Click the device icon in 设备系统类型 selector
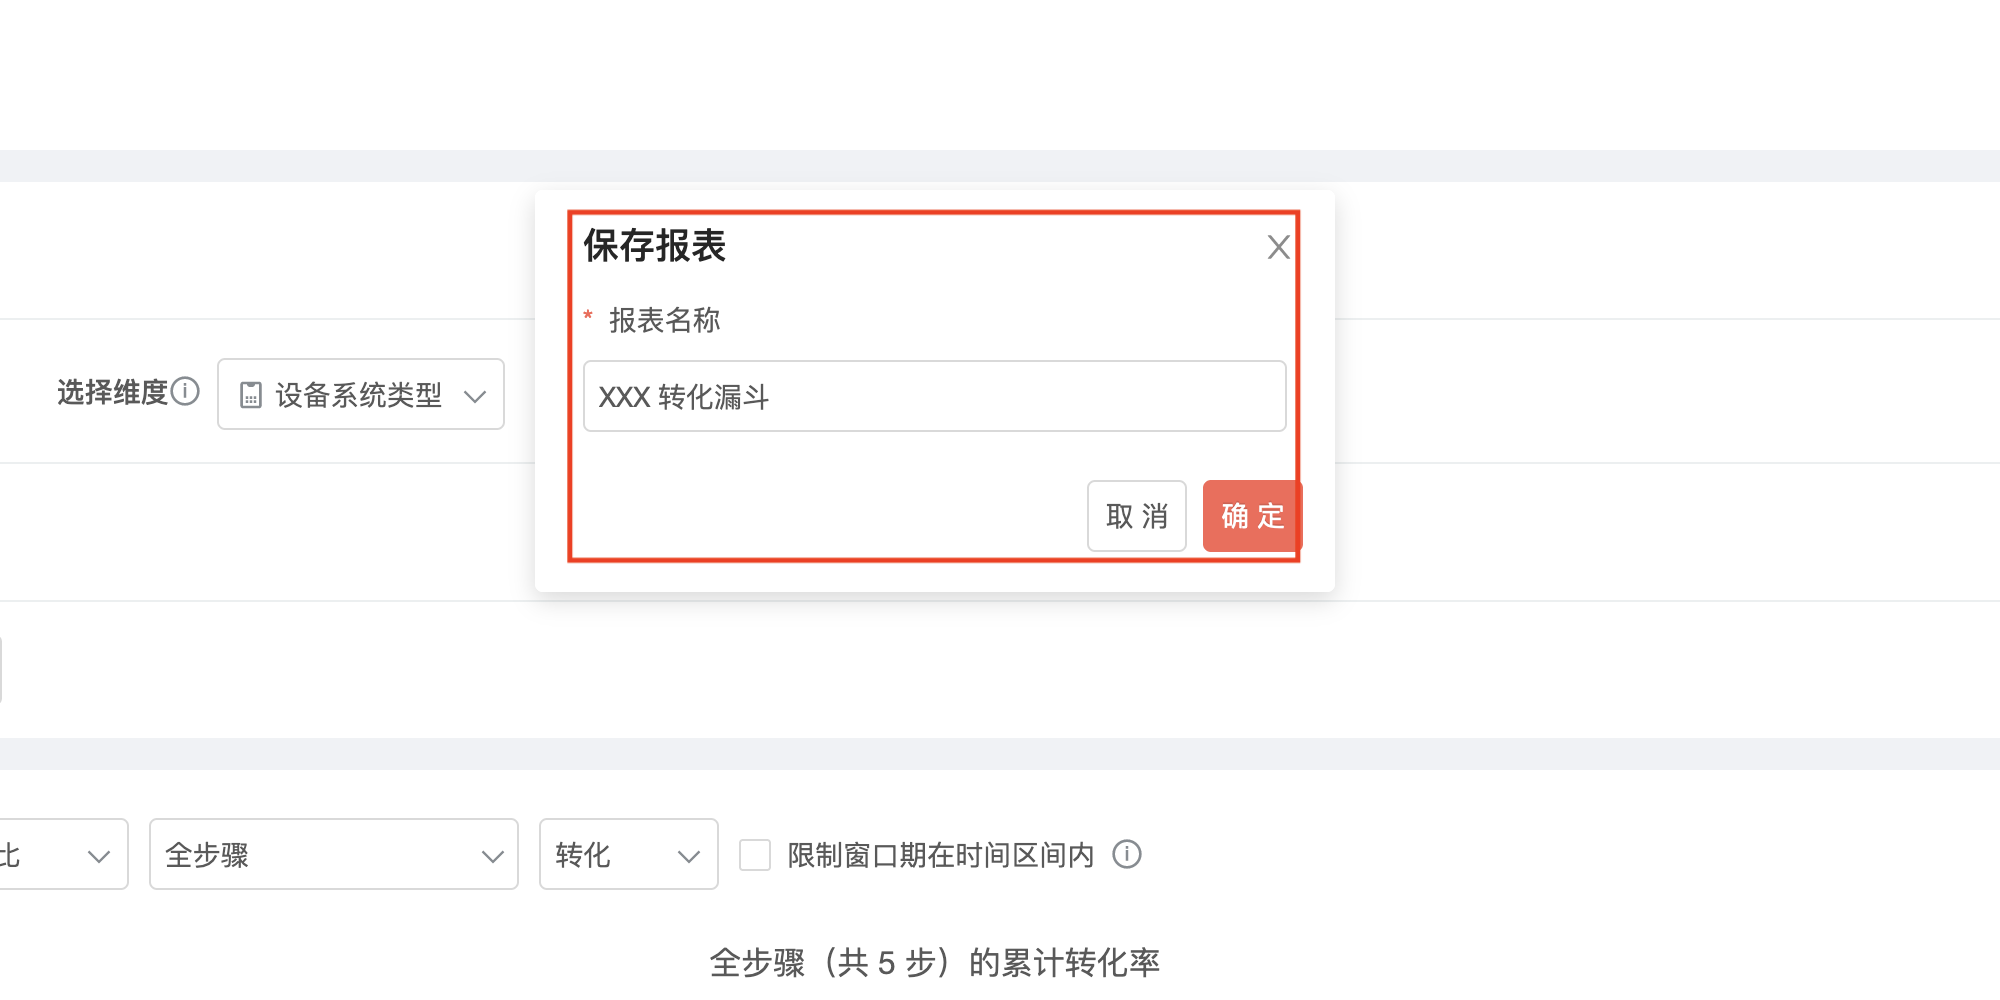Image resolution: width=2000 pixels, height=1000 pixels. tap(251, 395)
